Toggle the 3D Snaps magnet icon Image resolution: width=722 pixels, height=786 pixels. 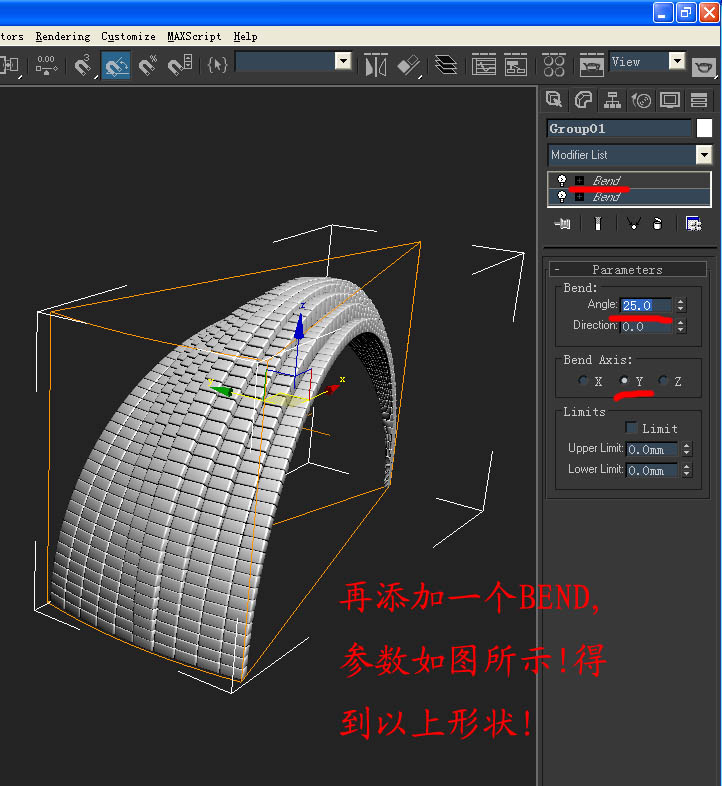point(84,65)
